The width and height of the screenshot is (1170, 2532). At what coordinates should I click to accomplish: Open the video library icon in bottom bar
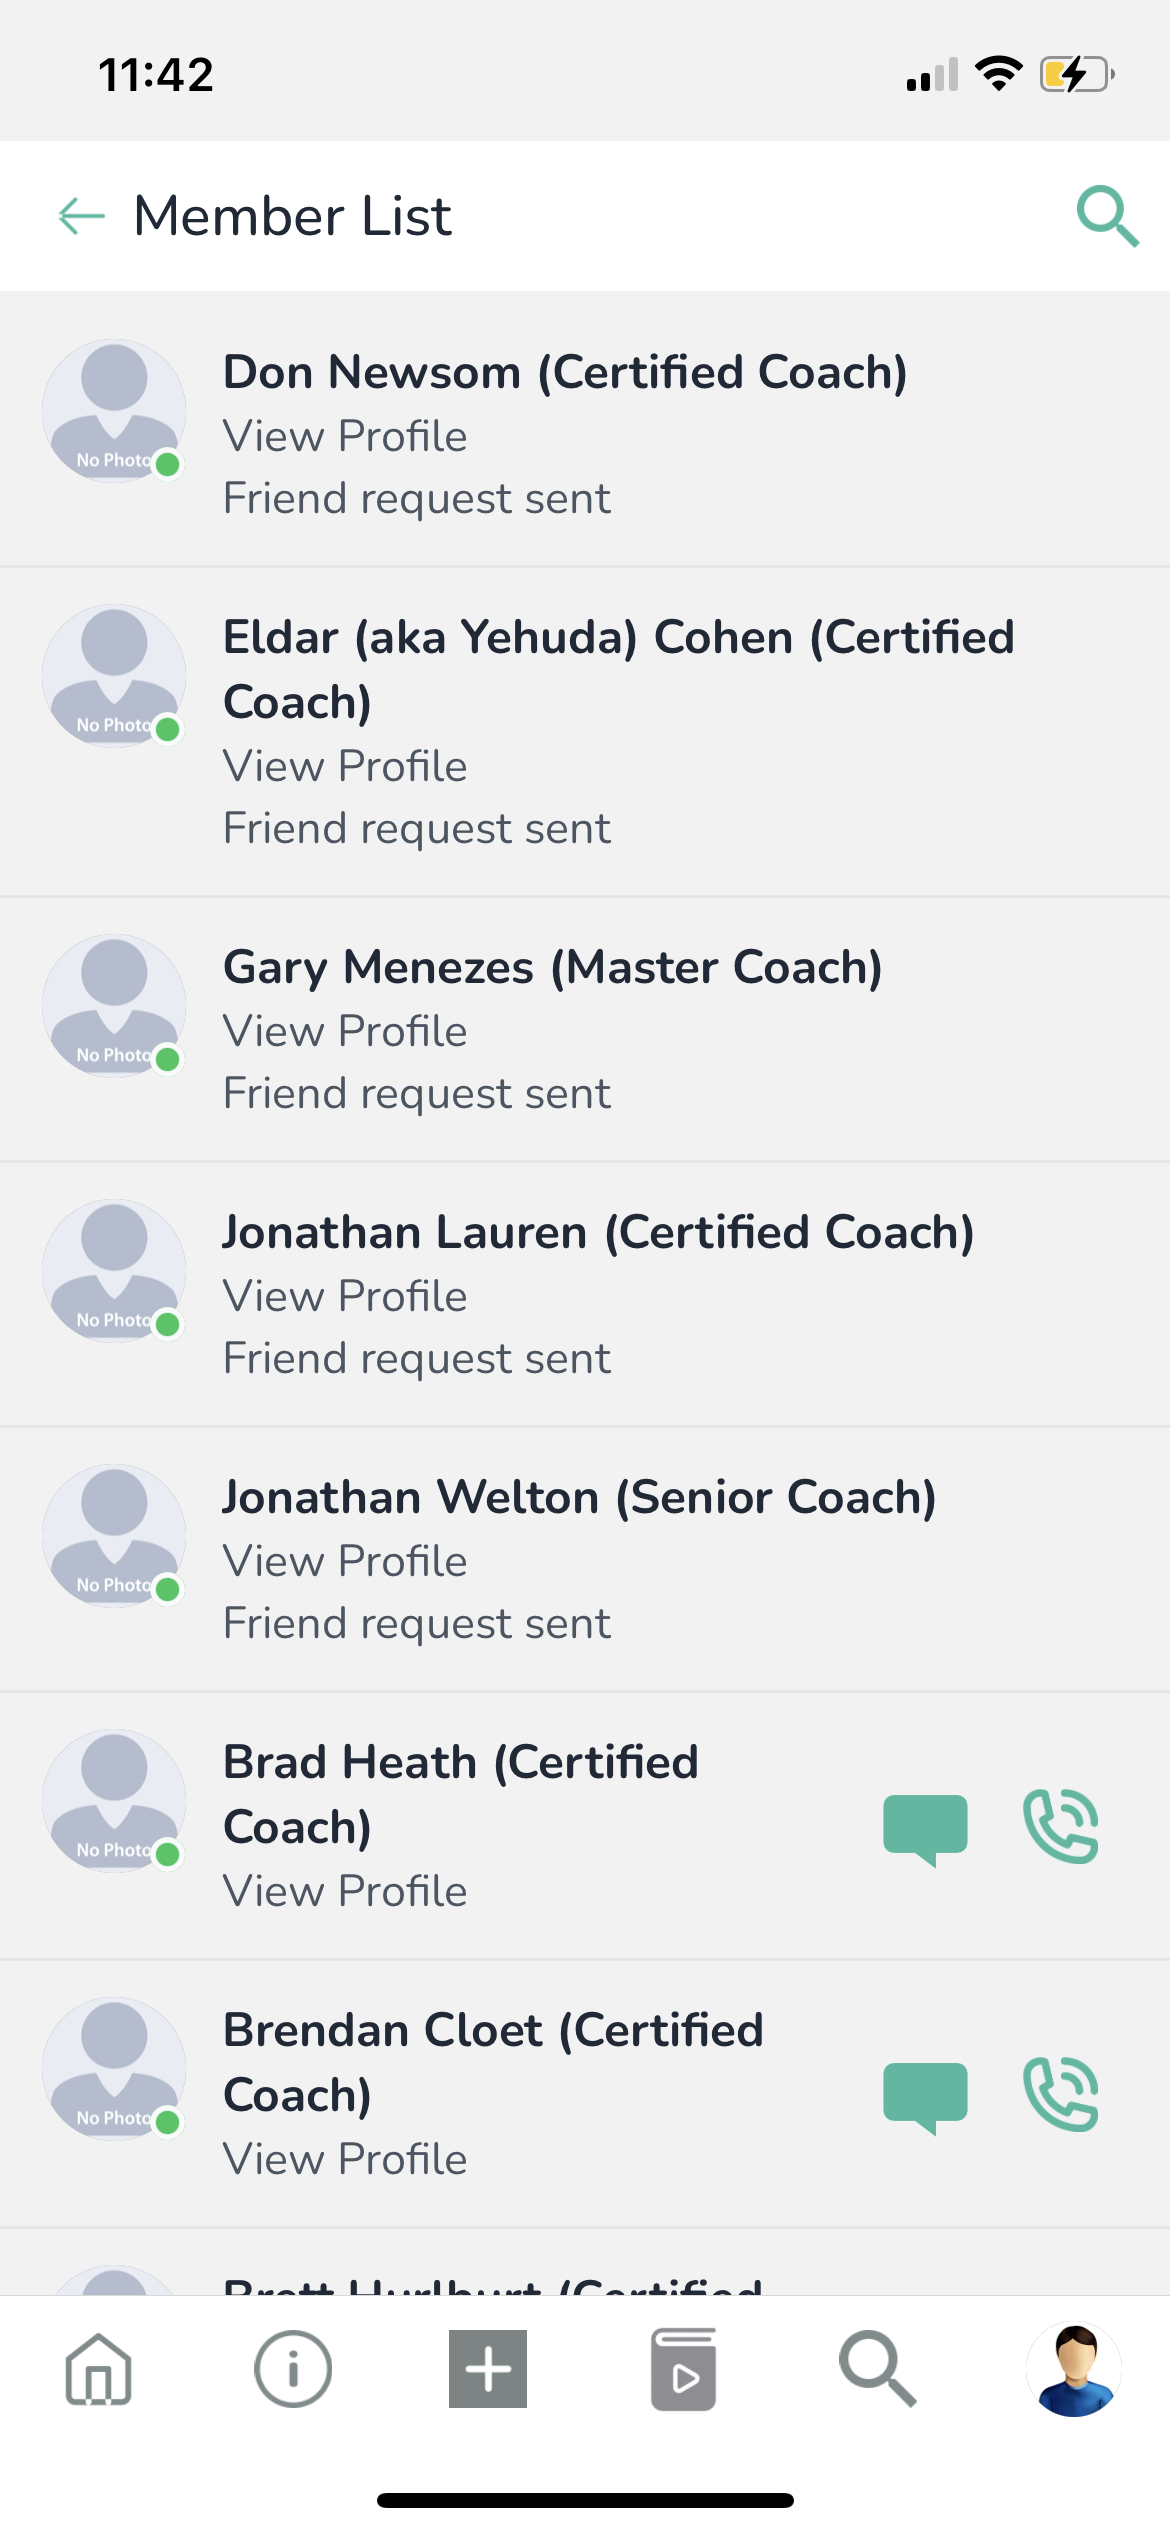[684, 2368]
